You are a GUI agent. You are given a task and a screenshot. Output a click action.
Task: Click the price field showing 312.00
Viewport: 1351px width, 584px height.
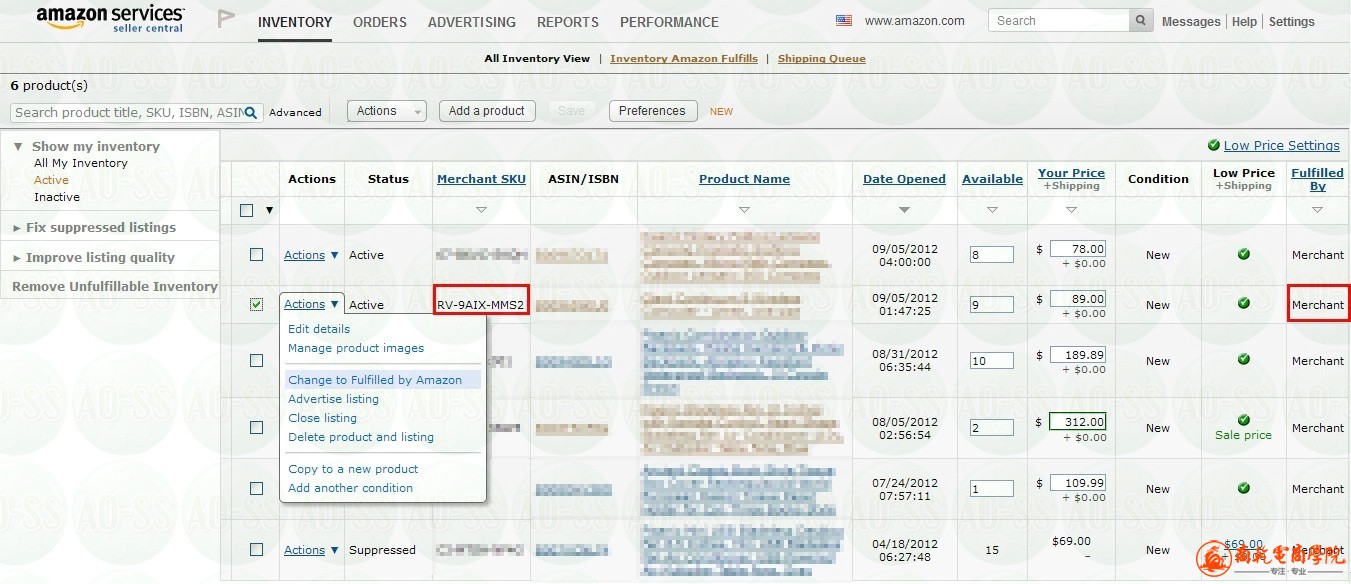coord(1078,422)
